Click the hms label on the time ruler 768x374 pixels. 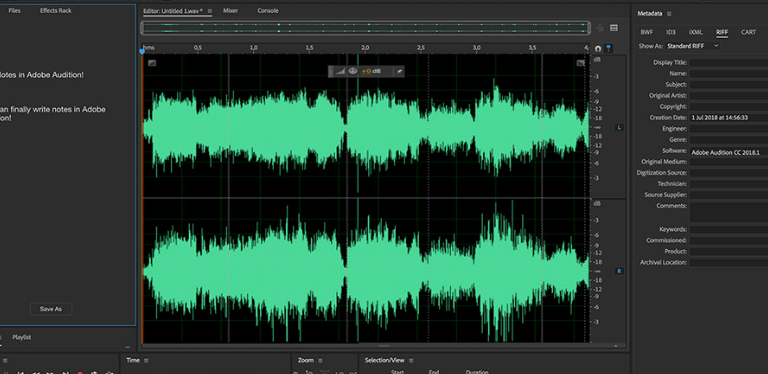(148, 48)
